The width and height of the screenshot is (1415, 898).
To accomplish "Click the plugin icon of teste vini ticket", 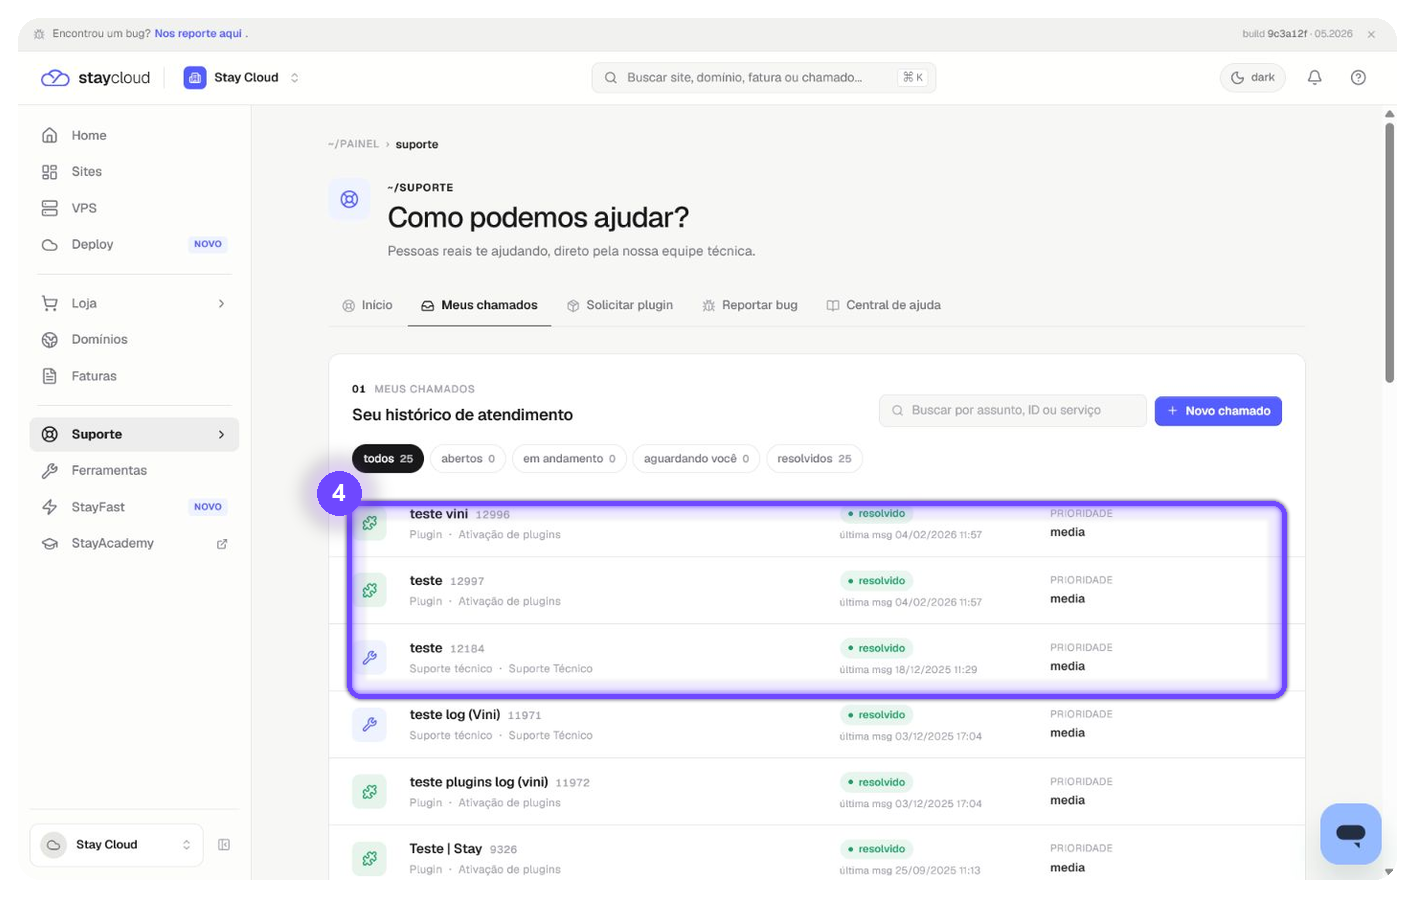I will pos(370,523).
